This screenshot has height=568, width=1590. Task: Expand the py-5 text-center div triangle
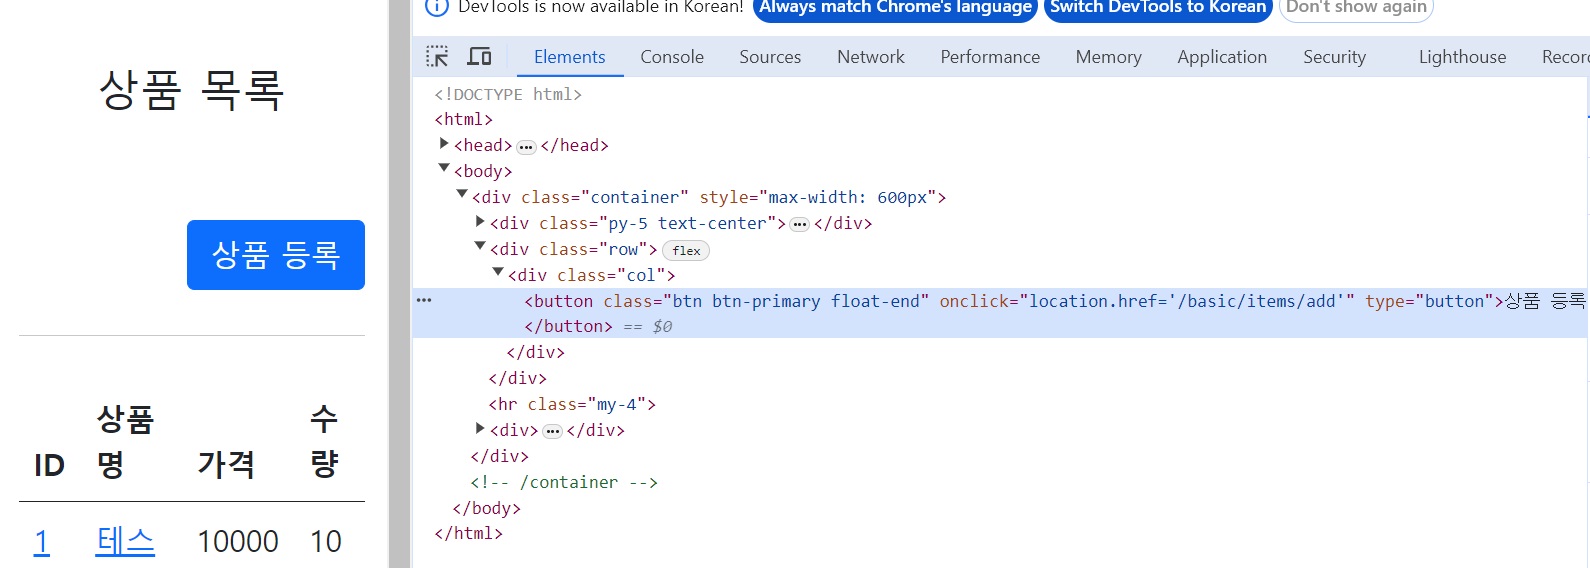point(480,222)
